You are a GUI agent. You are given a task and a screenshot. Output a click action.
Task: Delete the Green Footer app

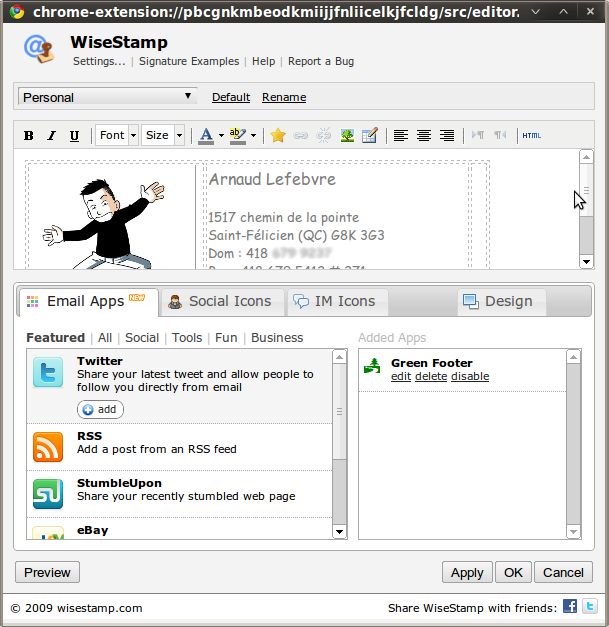(x=431, y=377)
